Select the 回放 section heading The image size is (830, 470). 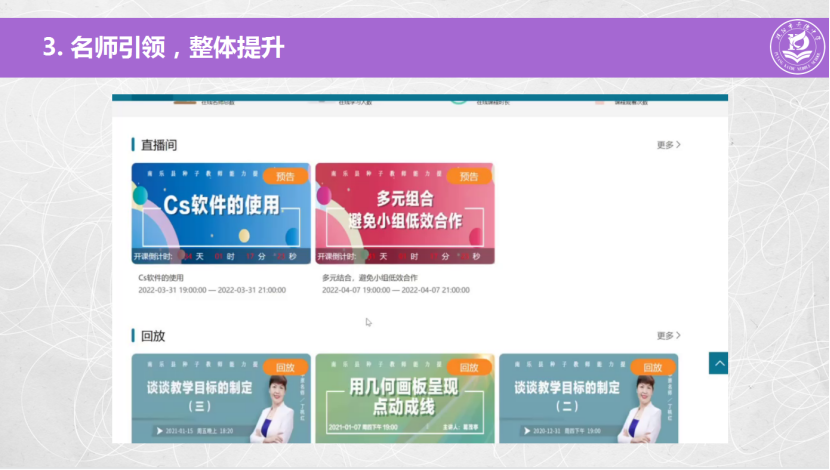coord(153,336)
